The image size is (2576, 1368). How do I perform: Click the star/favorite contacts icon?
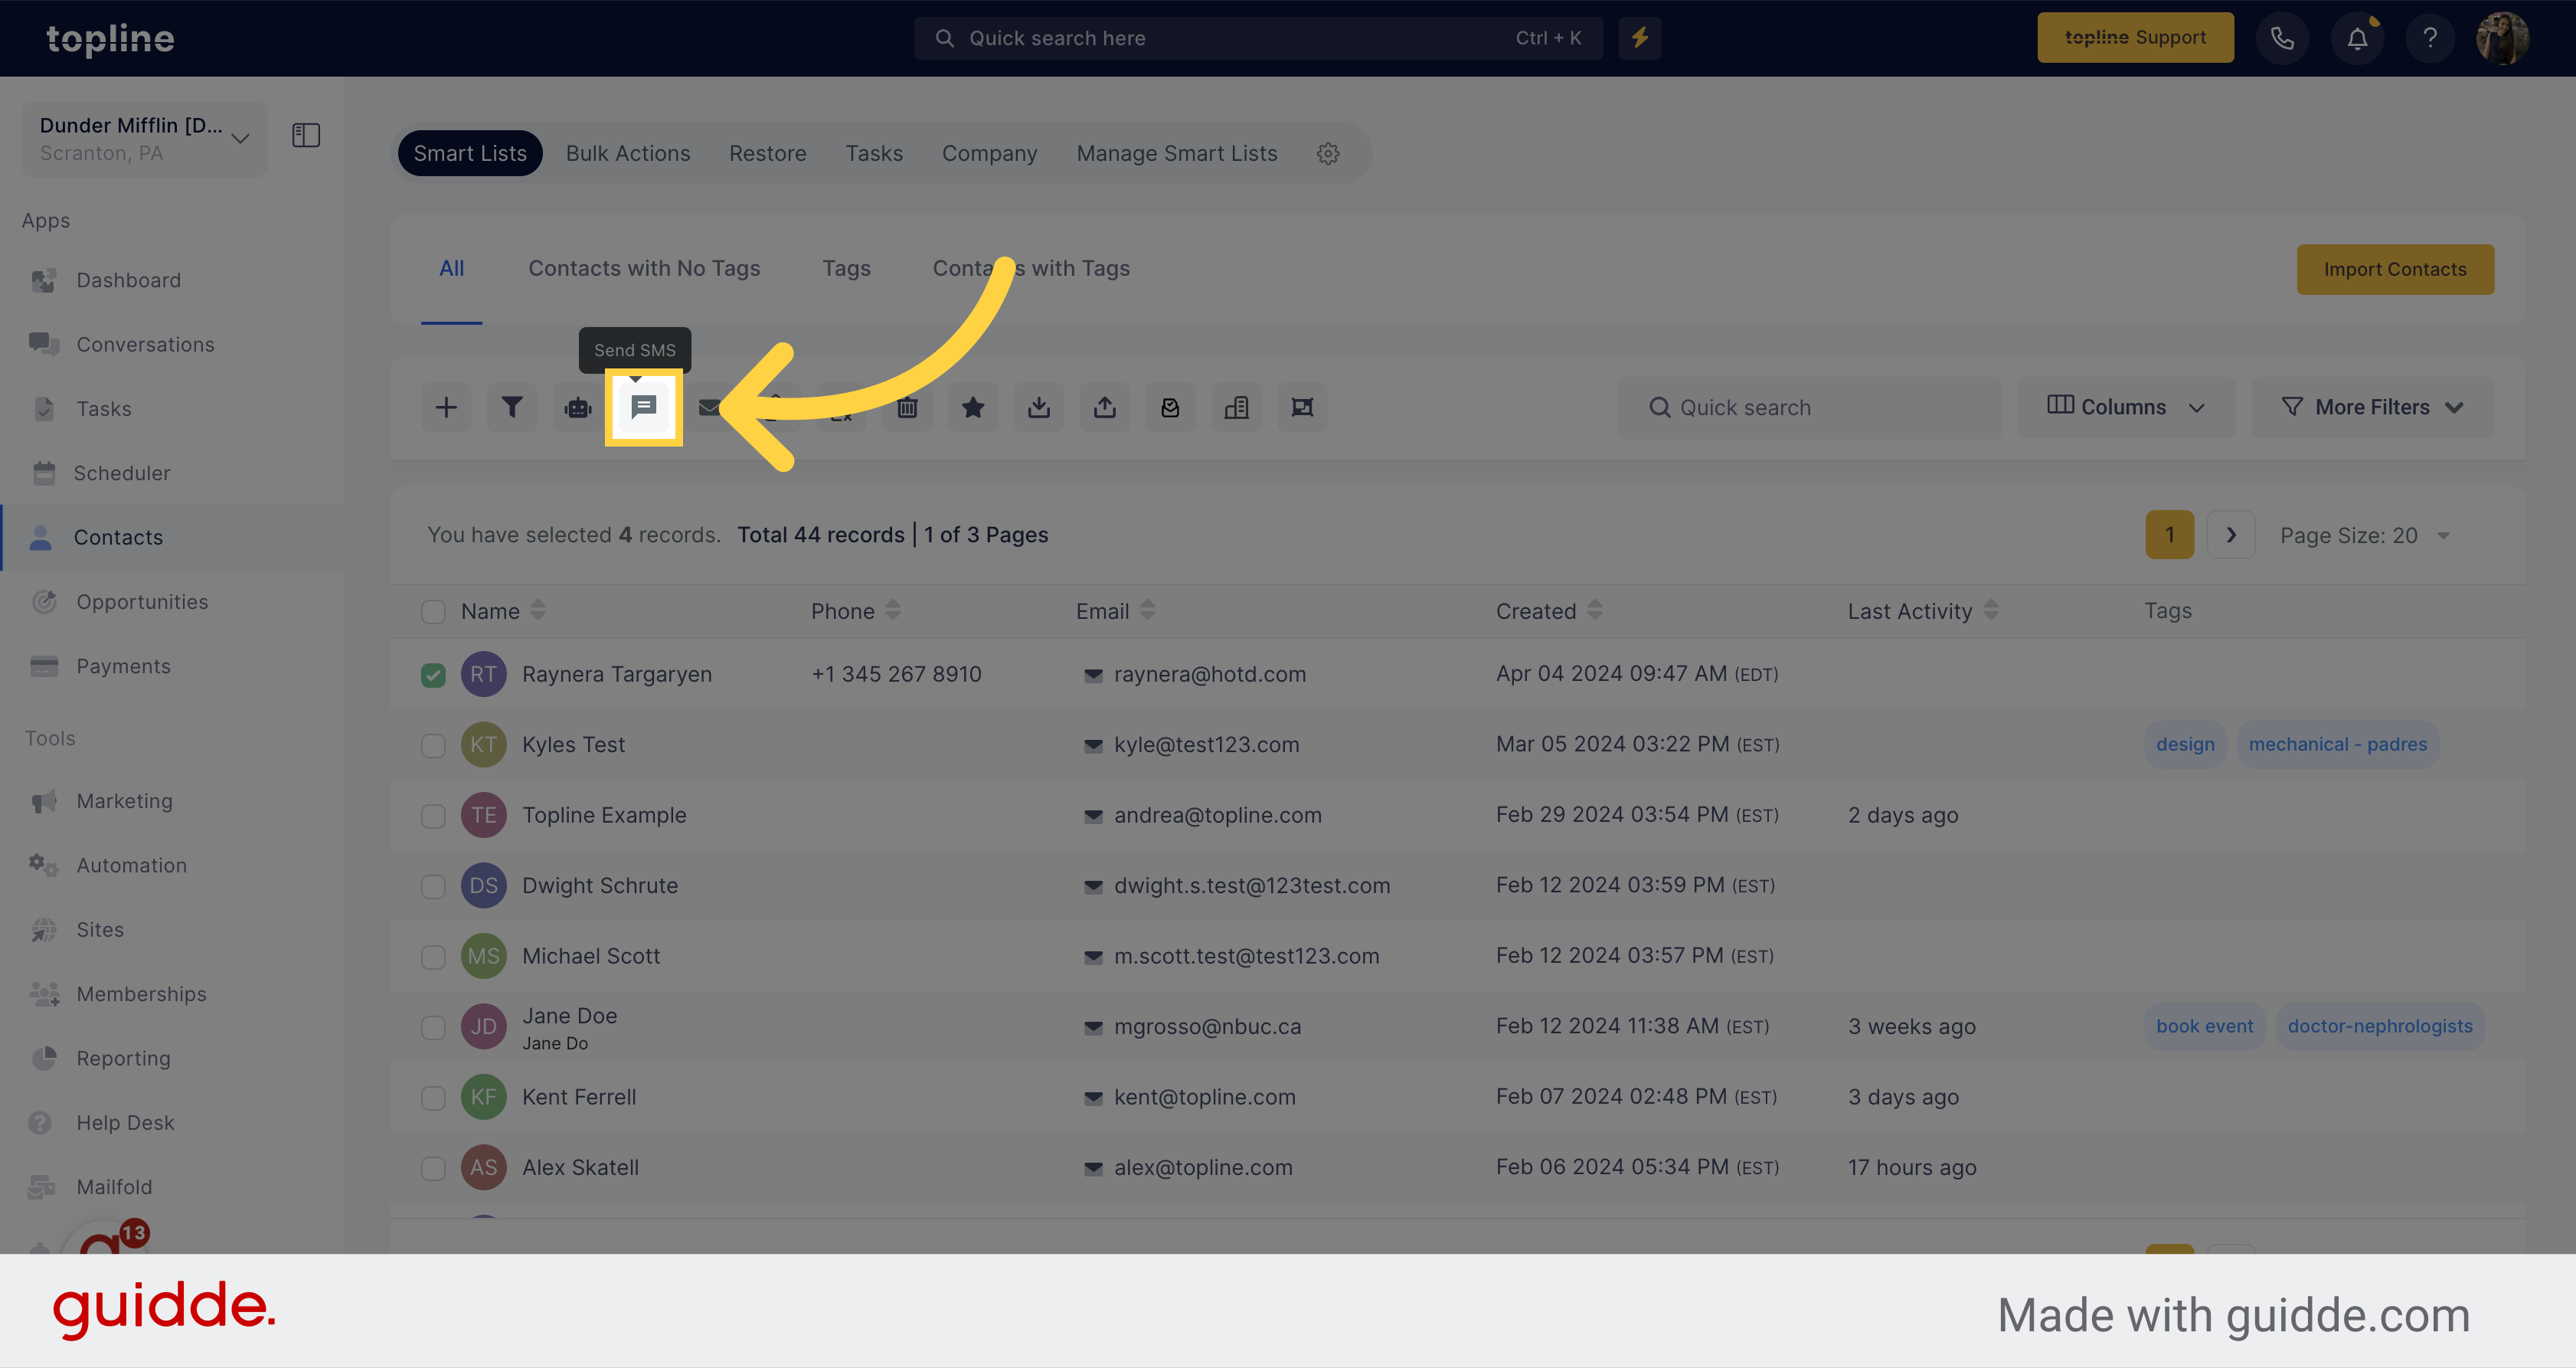(973, 405)
